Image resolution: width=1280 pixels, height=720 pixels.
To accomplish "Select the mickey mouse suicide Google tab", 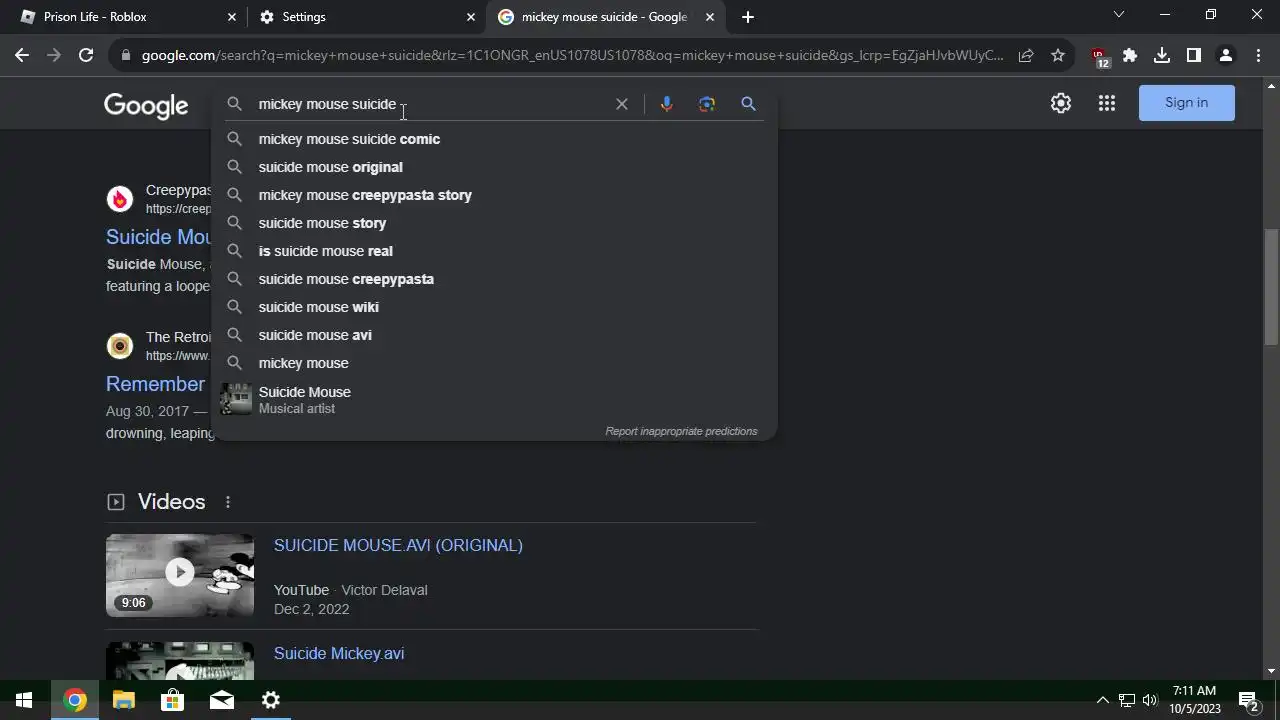I will [604, 17].
